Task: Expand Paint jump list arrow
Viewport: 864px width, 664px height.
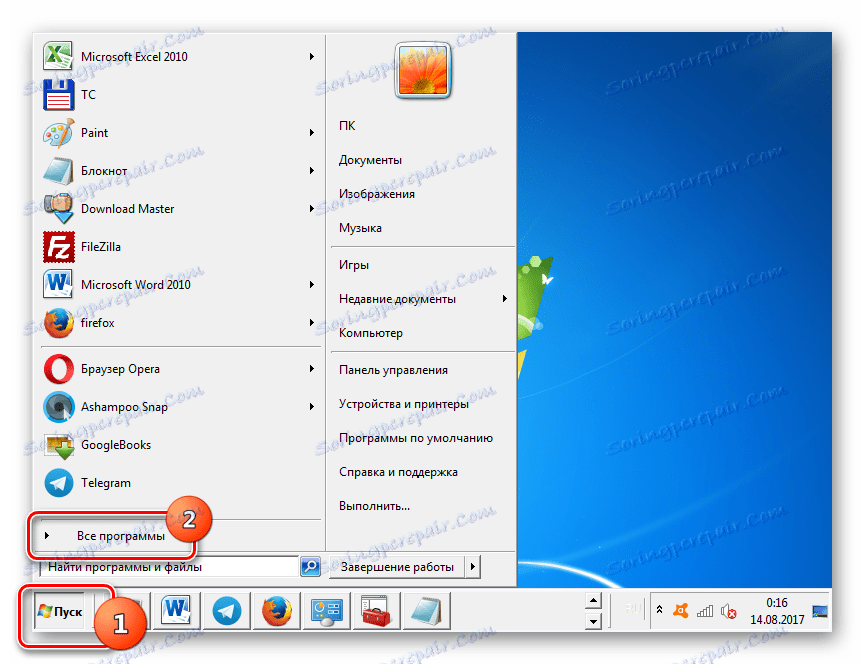Action: 312,132
